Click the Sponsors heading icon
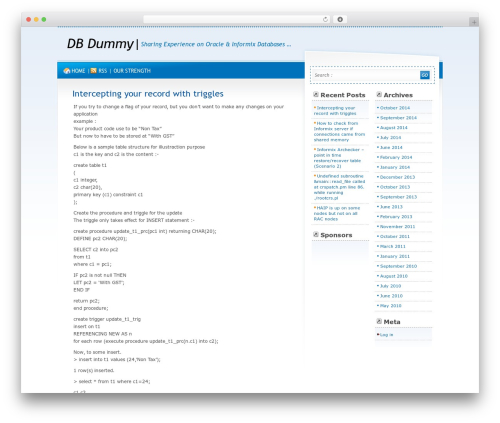 [316, 235]
